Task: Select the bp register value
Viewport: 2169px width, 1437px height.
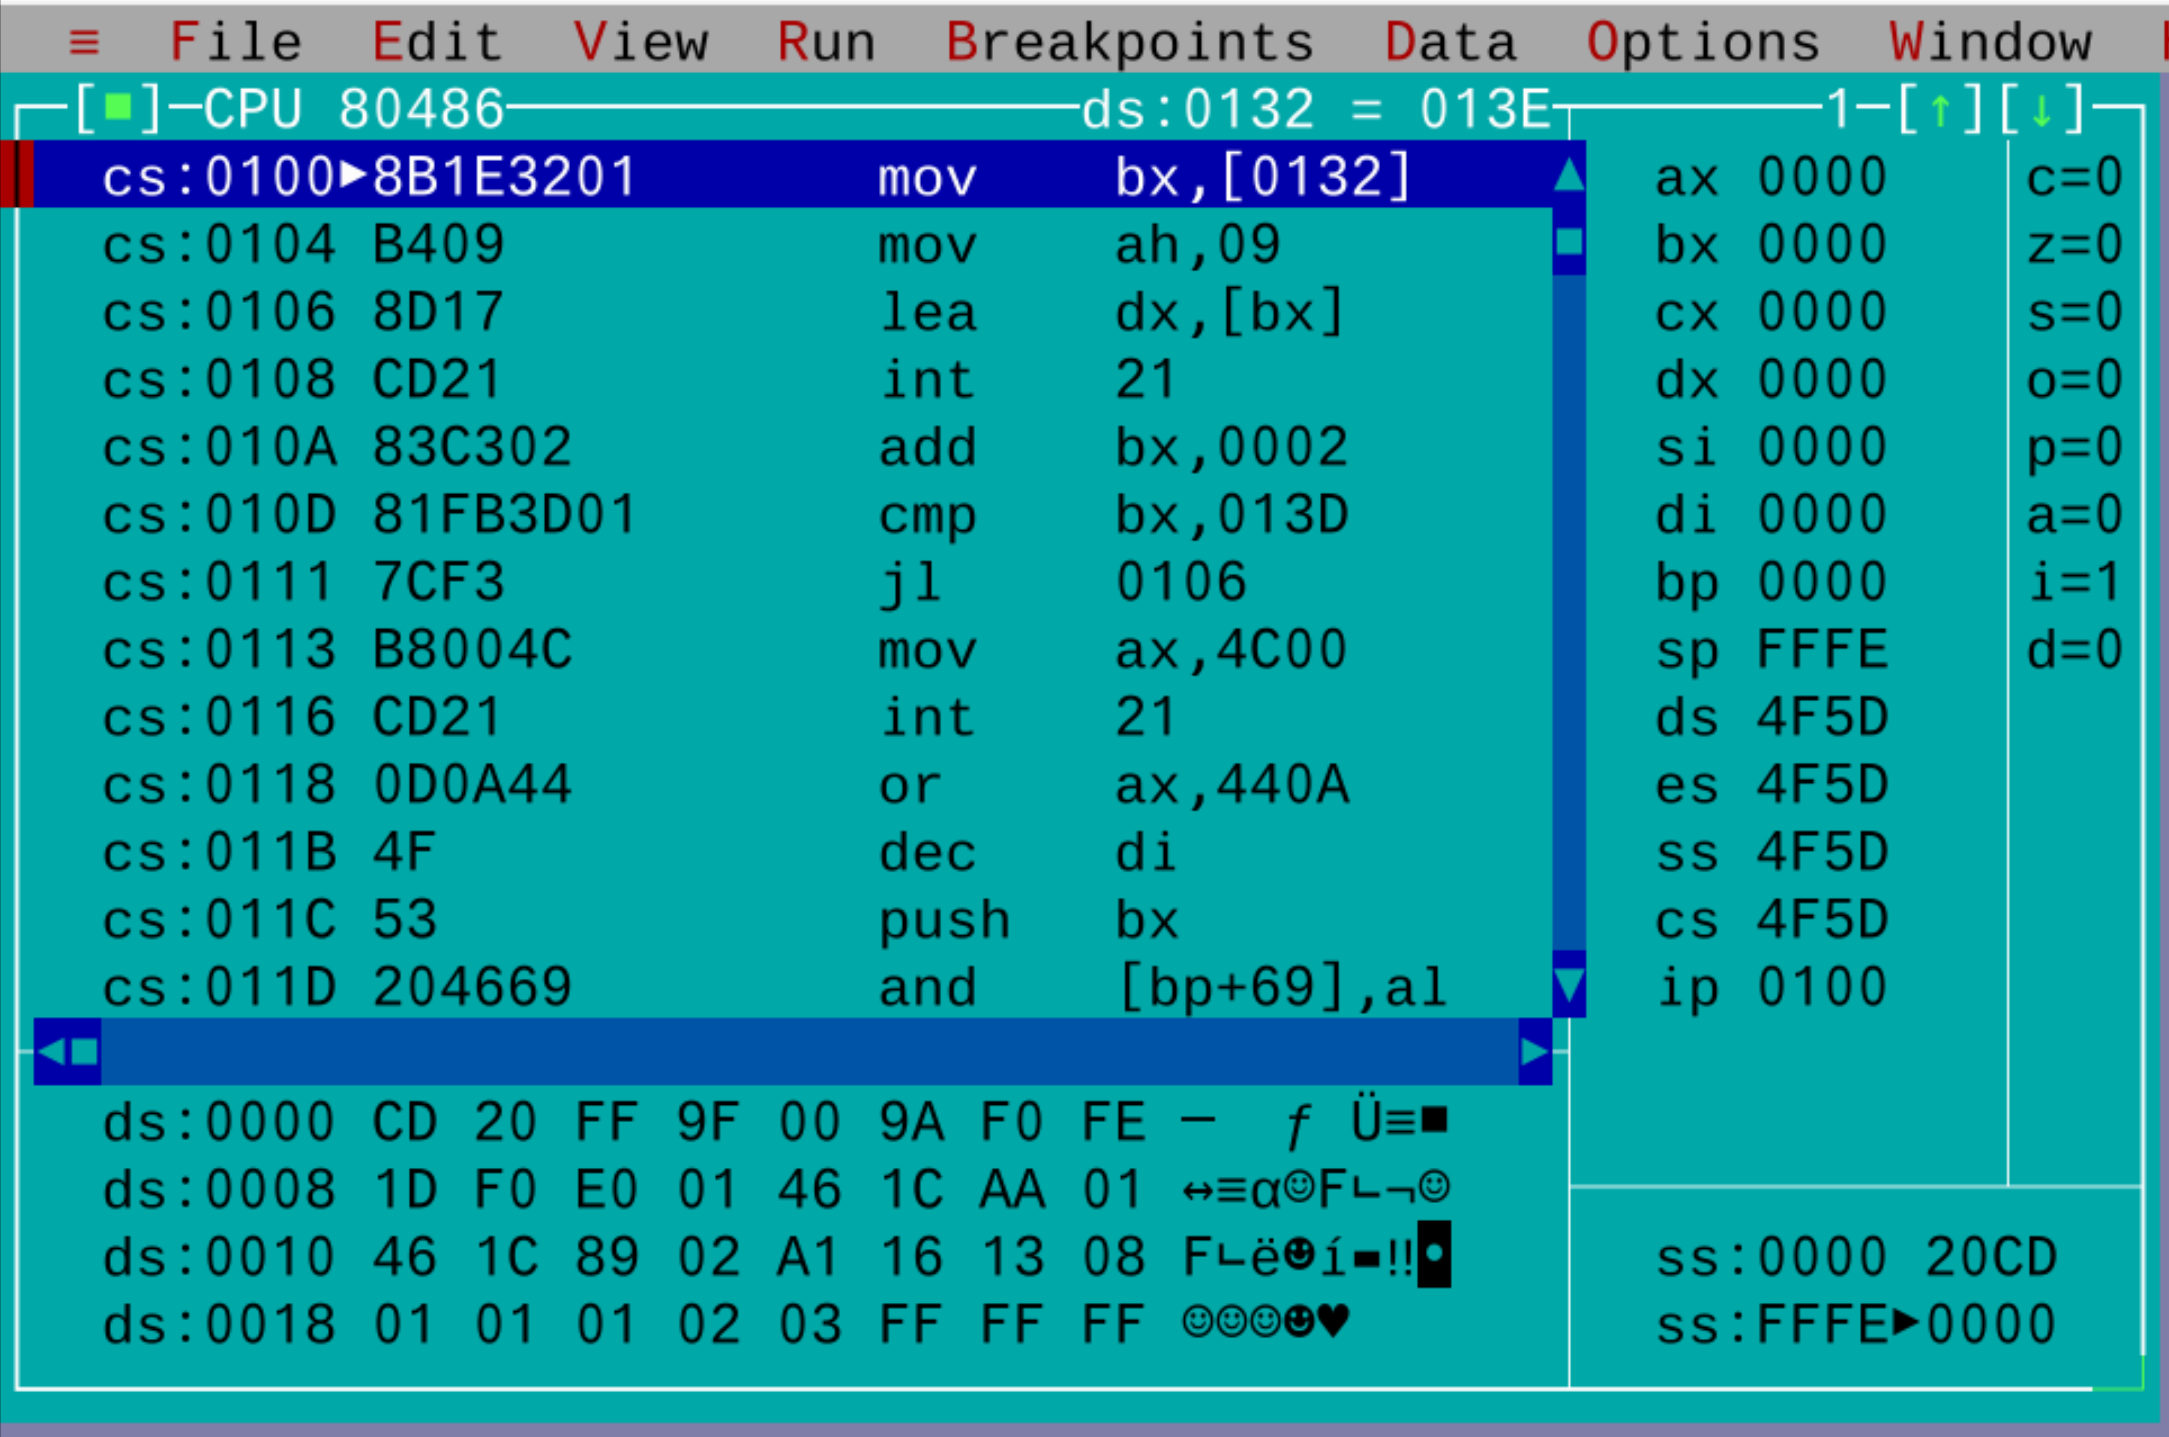Action: pos(1822,581)
